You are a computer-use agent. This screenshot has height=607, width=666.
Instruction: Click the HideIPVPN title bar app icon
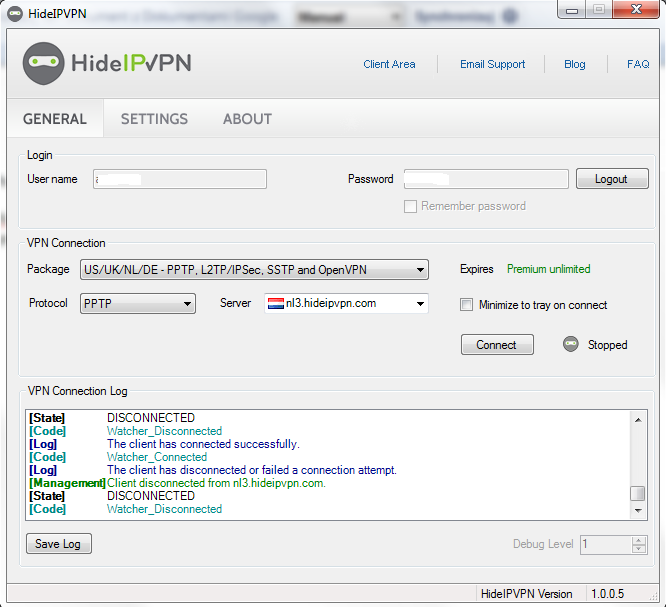tap(15, 14)
